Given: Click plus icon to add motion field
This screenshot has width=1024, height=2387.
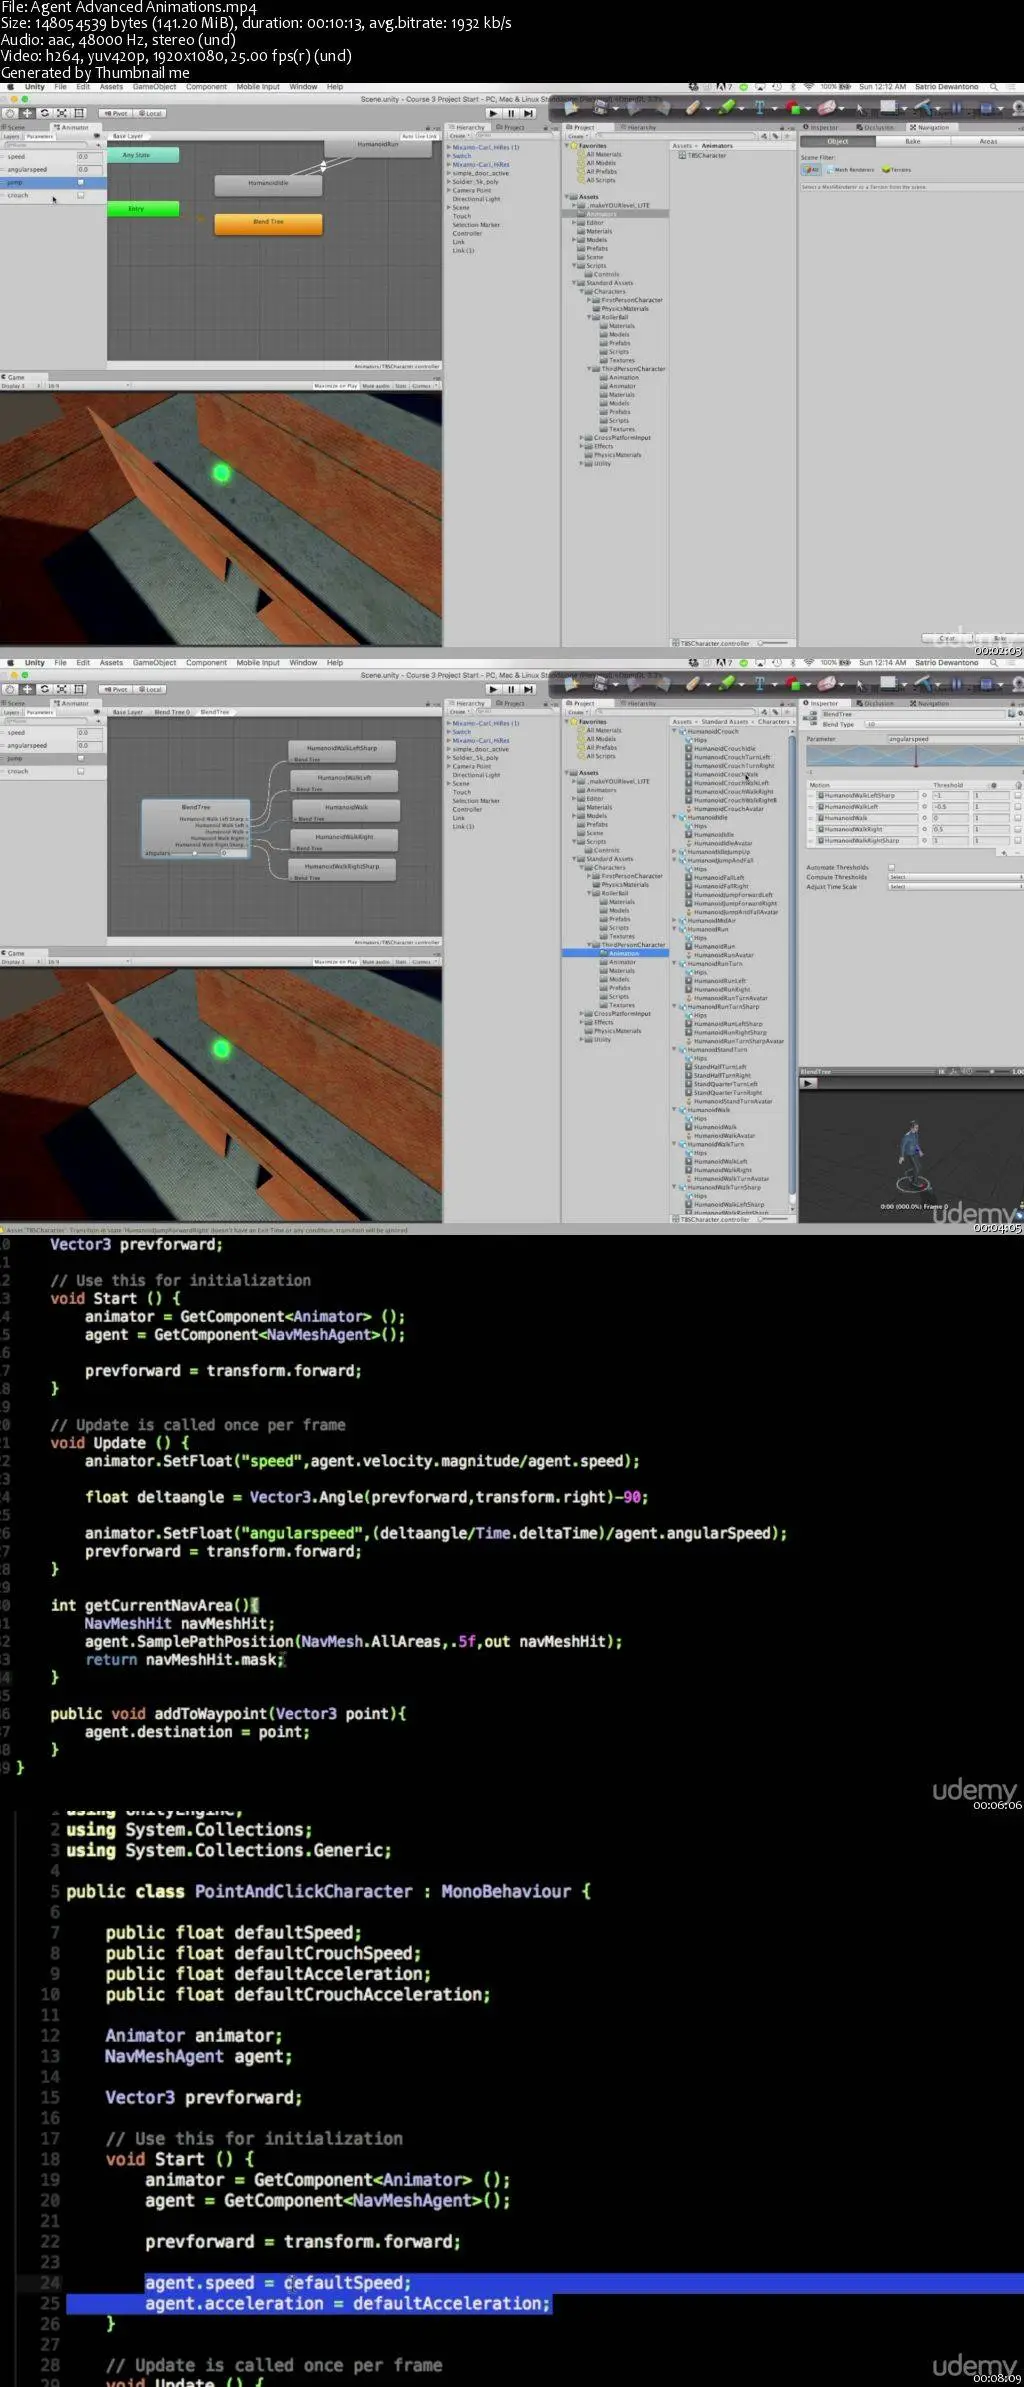Looking at the screenshot, I should pyautogui.click(x=1003, y=853).
